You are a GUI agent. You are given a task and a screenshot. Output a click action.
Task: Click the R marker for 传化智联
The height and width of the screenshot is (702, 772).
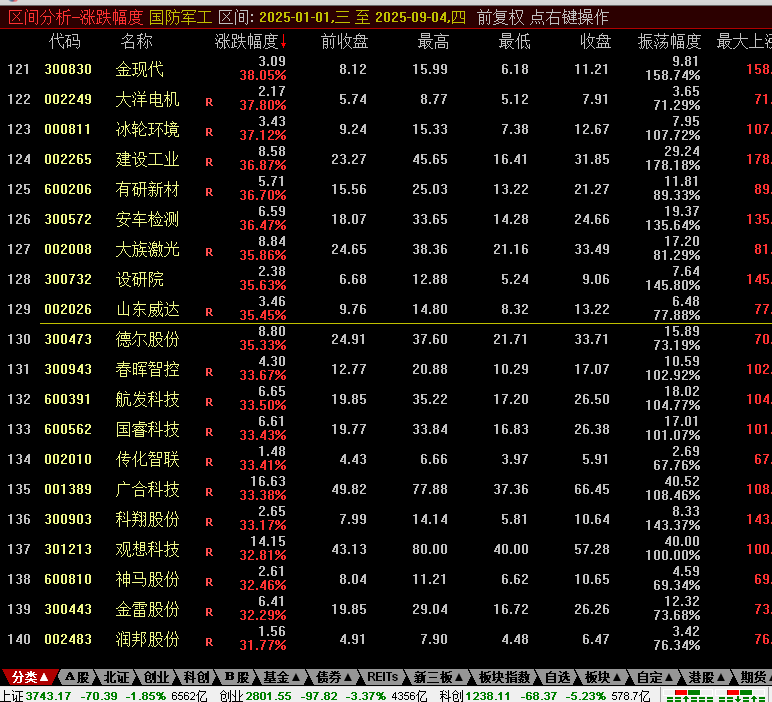pyautogui.click(x=209, y=462)
